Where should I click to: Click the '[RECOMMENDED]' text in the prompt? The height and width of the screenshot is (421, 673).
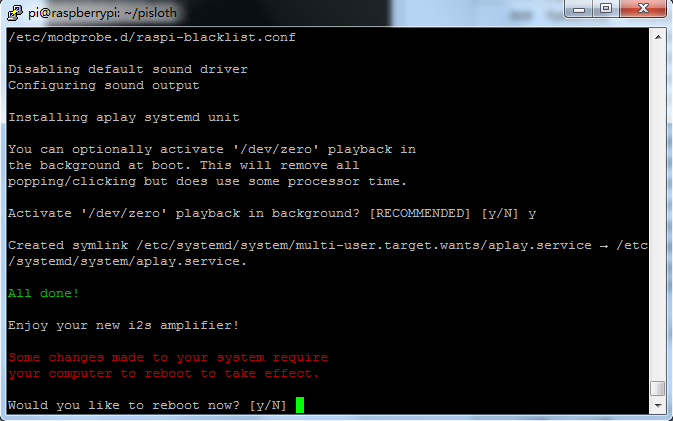point(420,213)
